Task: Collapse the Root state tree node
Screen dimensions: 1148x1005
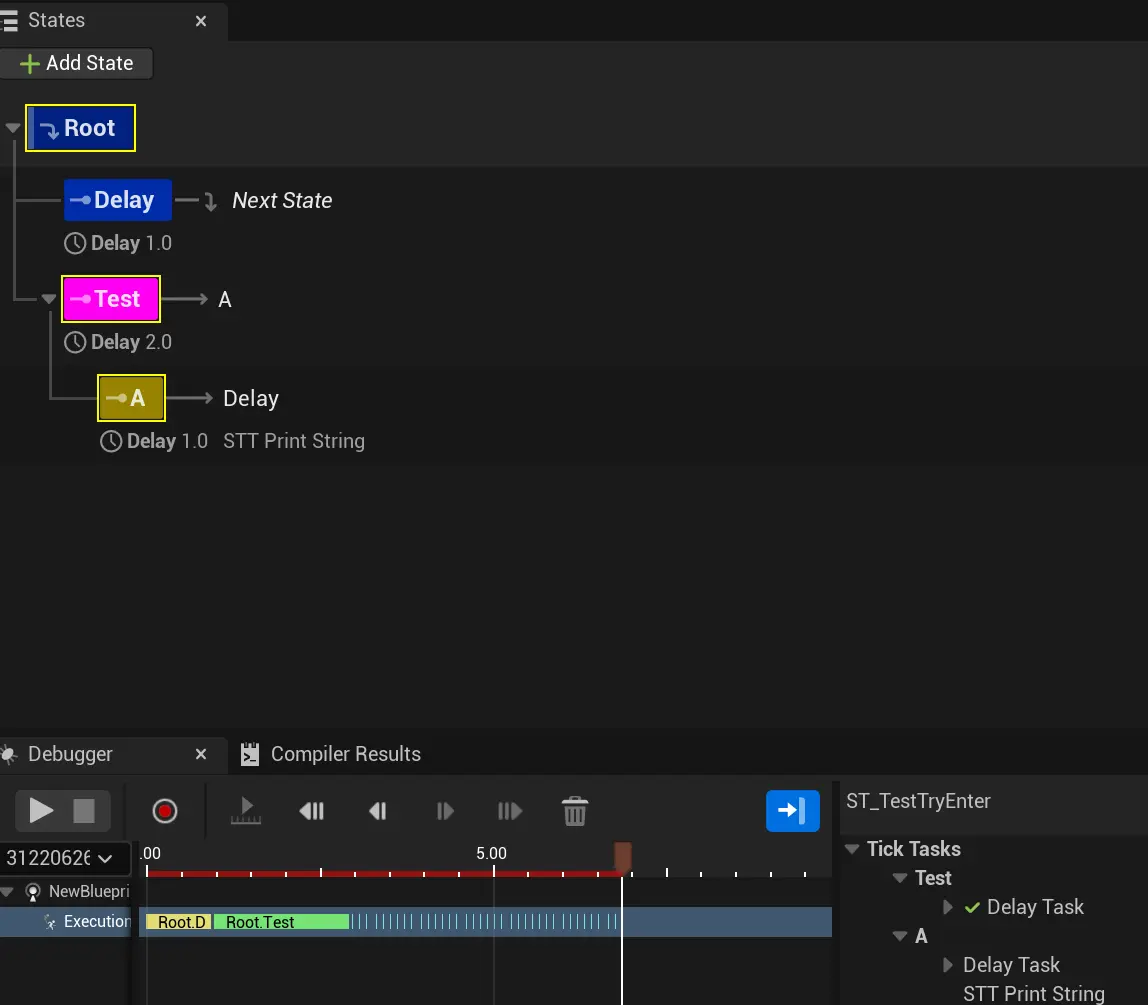Action: 13,128
